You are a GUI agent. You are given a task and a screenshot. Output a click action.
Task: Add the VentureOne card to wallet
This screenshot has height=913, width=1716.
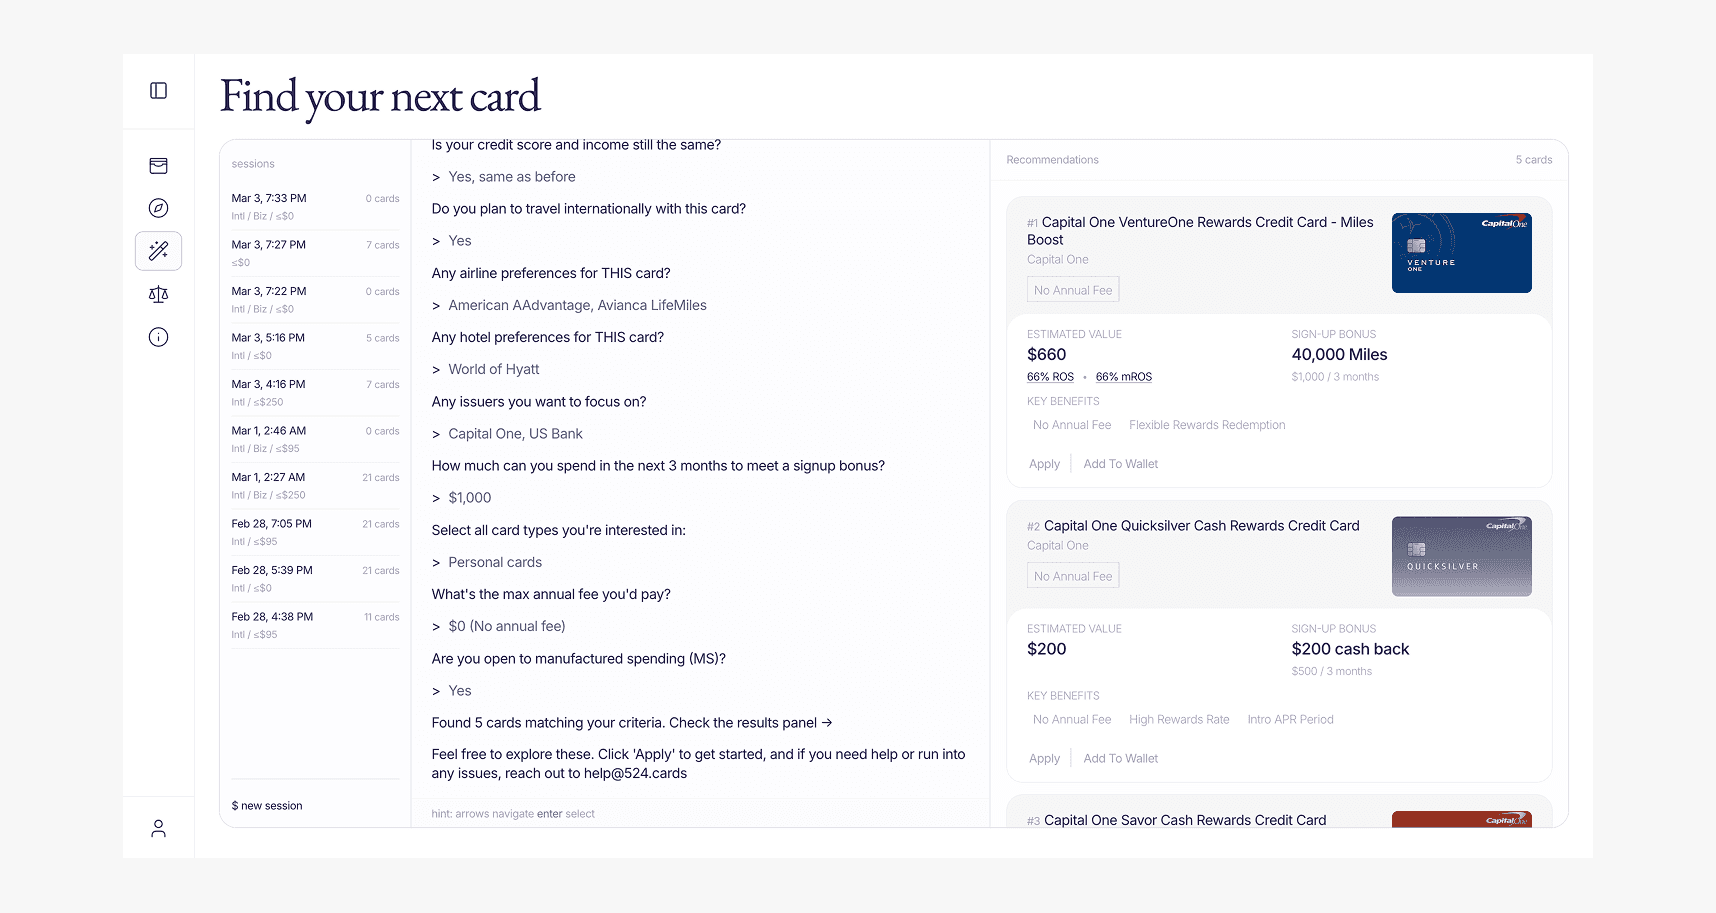[x=1120, y=464]
